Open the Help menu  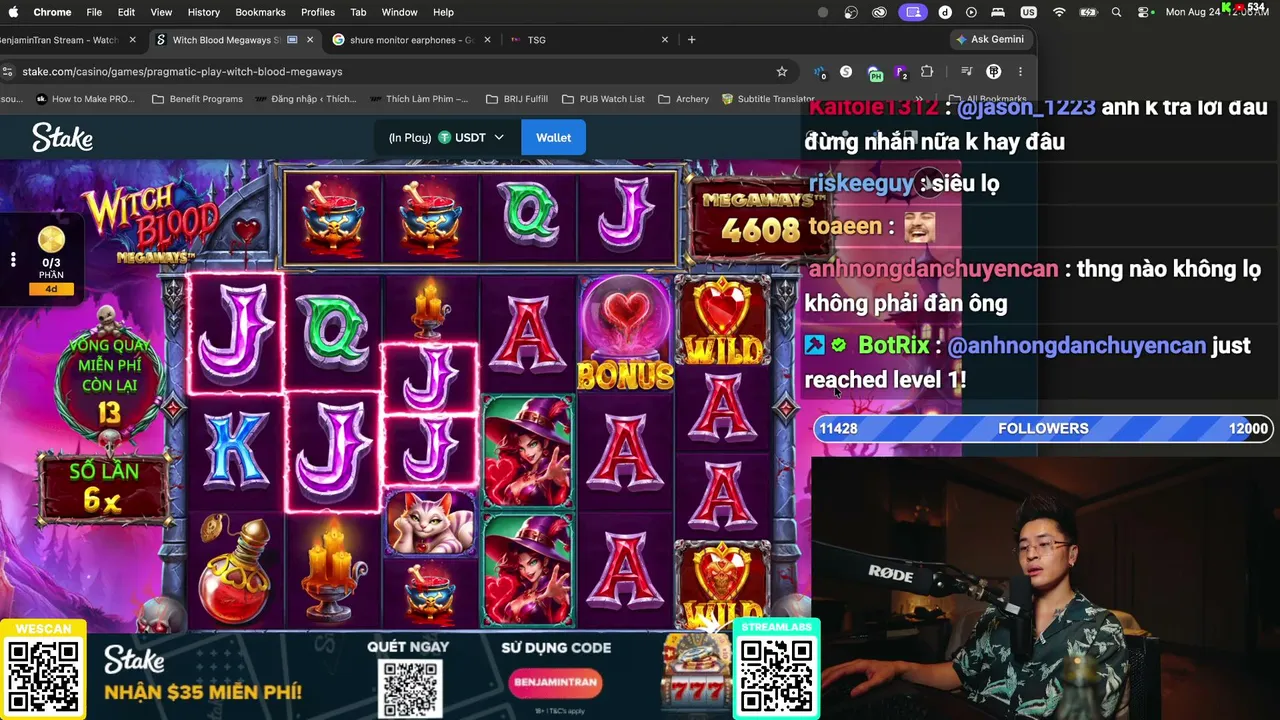click(443, 12)
